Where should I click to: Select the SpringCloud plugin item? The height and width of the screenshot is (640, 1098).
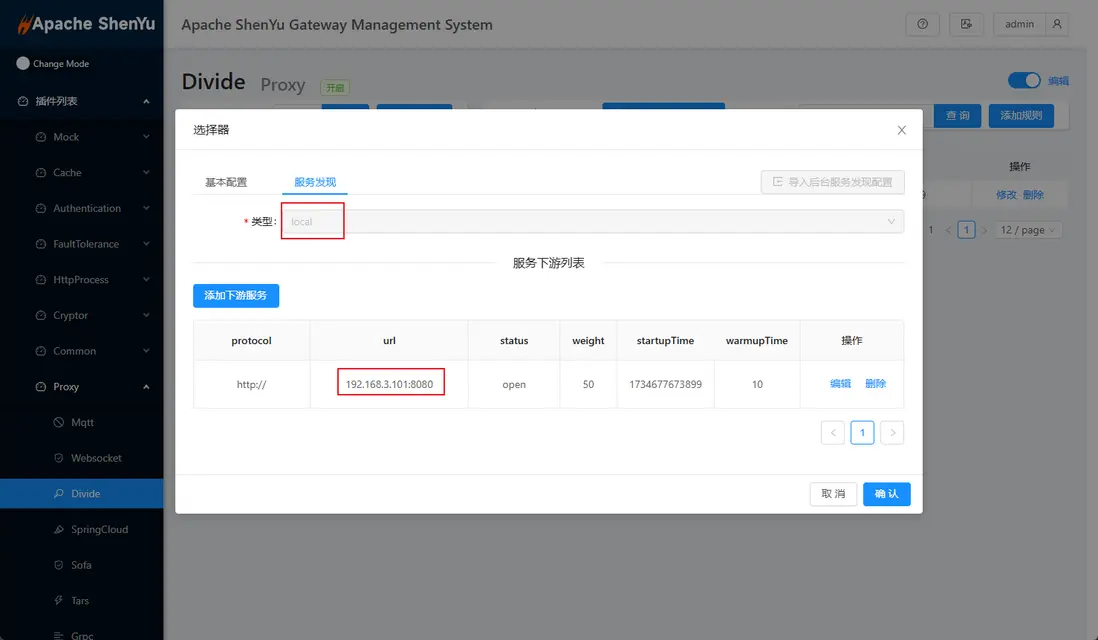tap(99, 529)
